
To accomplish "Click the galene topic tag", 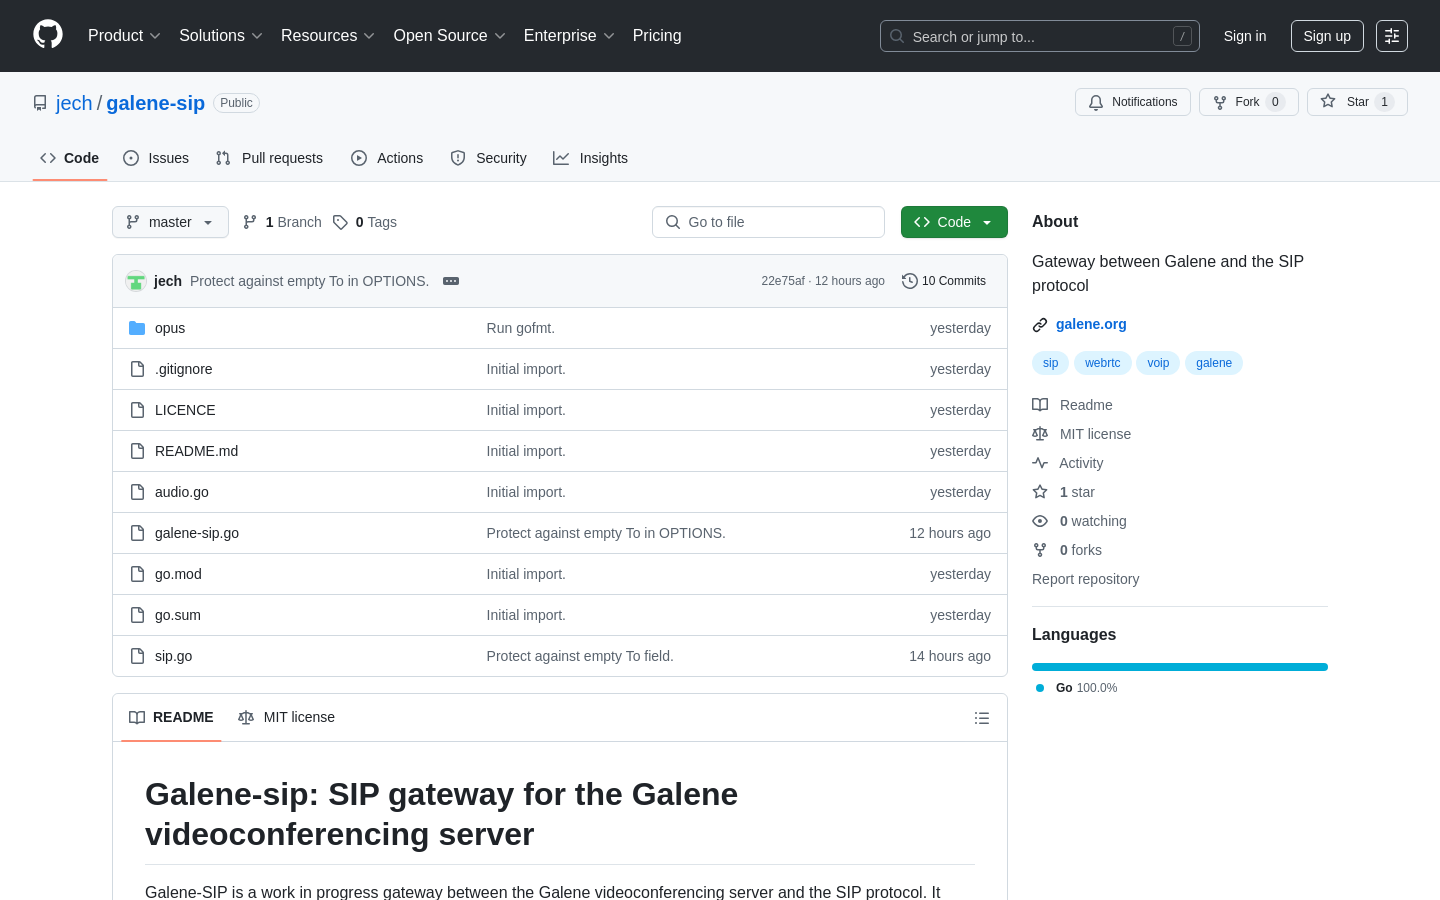I will (x=1214, y=363).
